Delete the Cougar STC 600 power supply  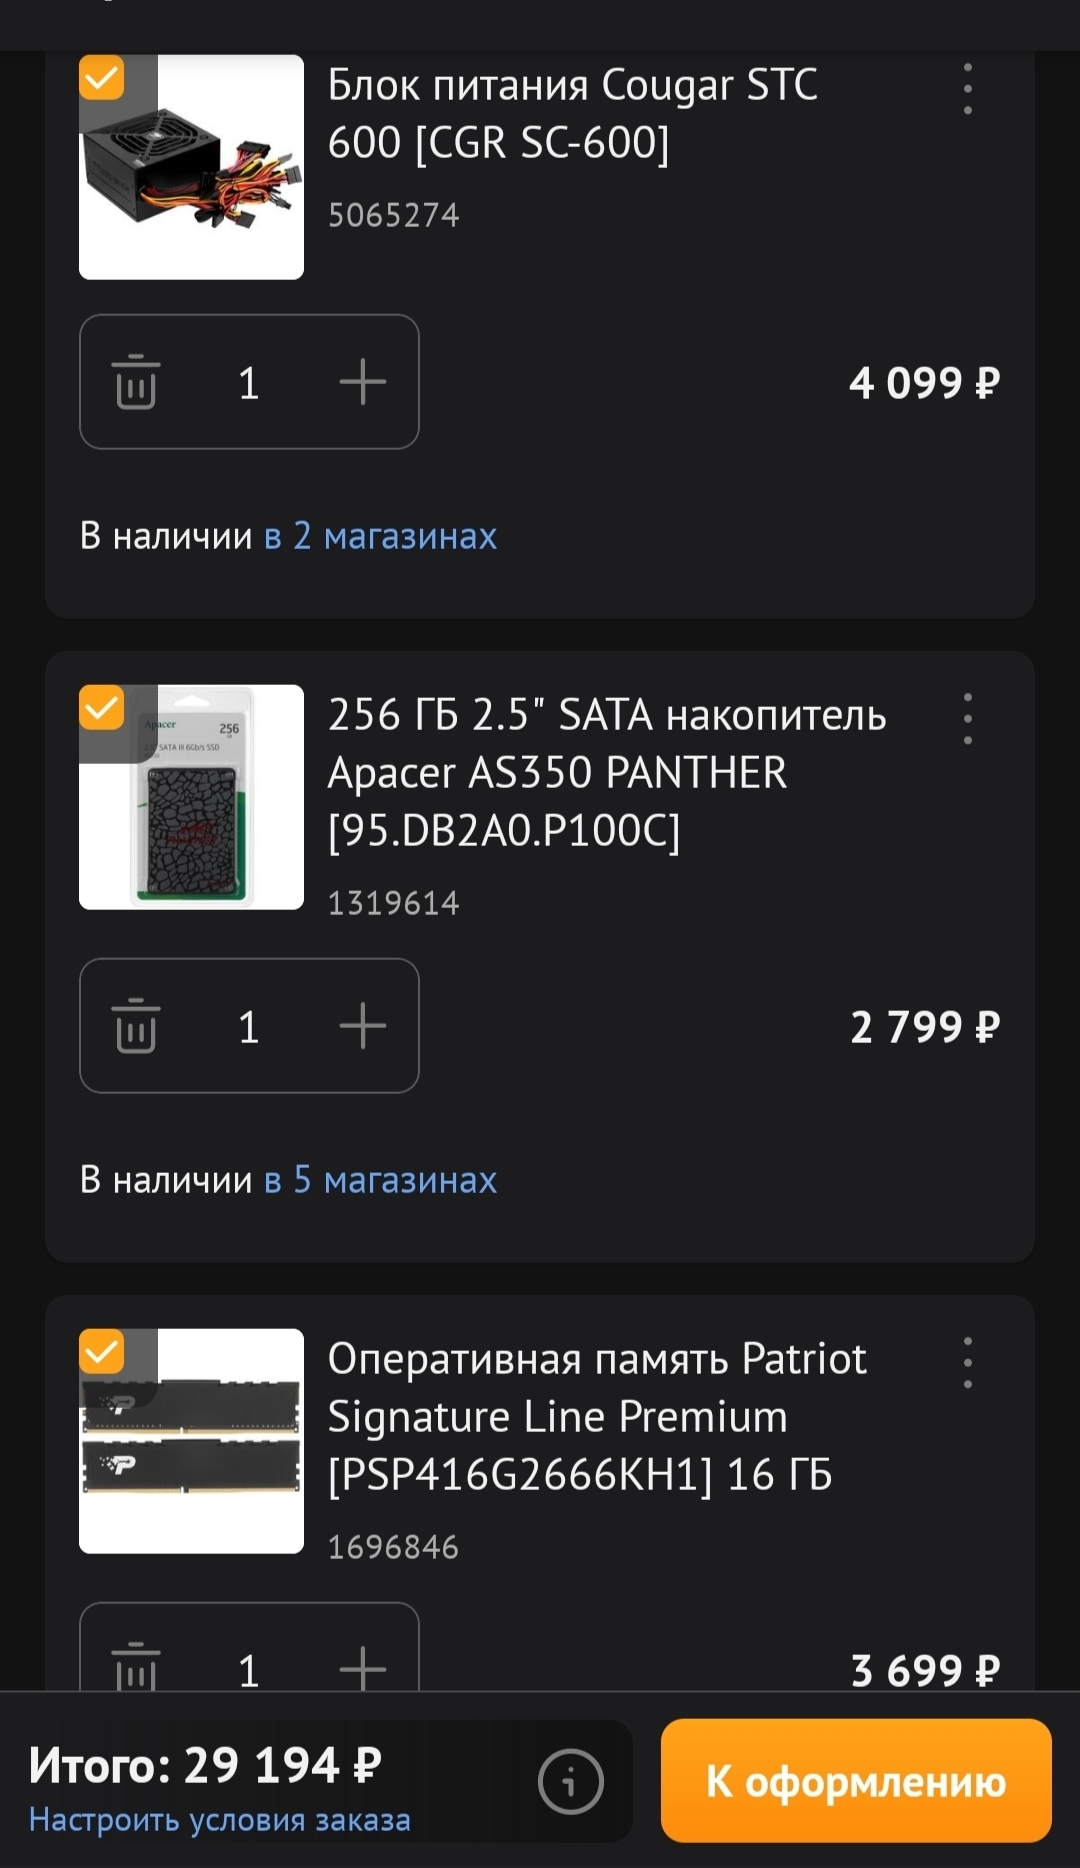[x=136, y=382]
